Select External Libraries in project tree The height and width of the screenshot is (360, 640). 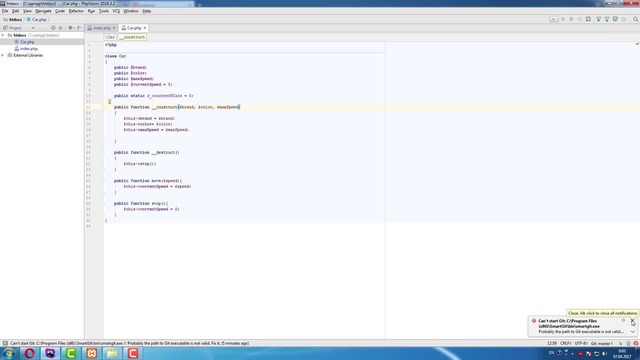click(x=28, y=55)
